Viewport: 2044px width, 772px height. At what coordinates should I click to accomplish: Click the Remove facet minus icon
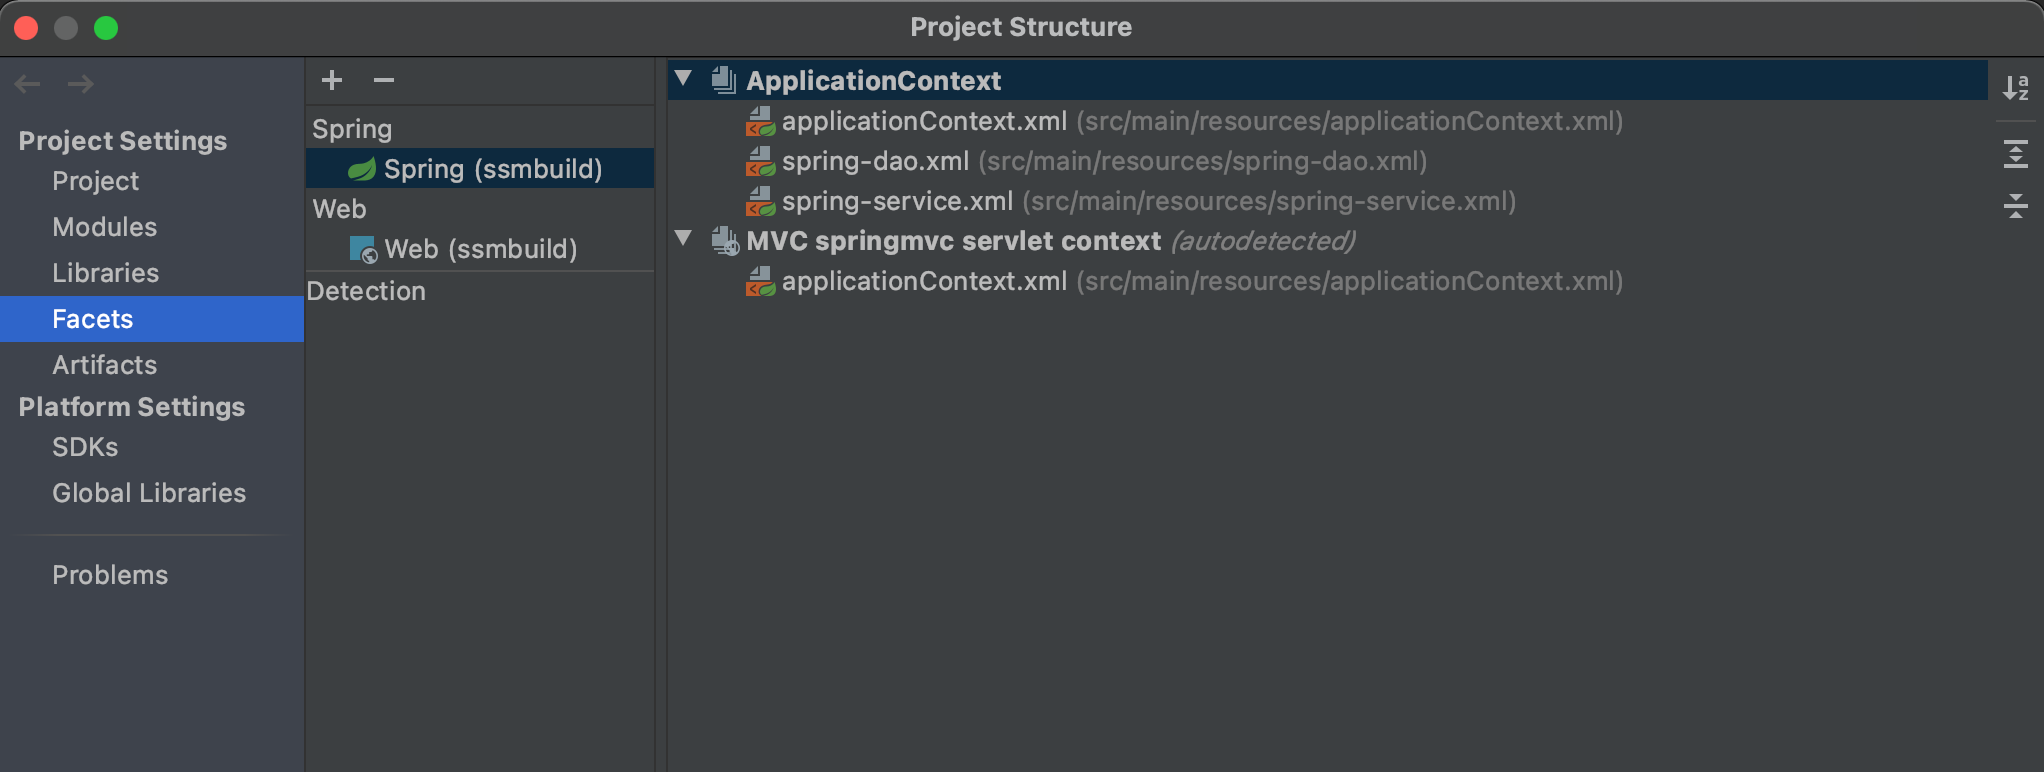tap(384, 80)
